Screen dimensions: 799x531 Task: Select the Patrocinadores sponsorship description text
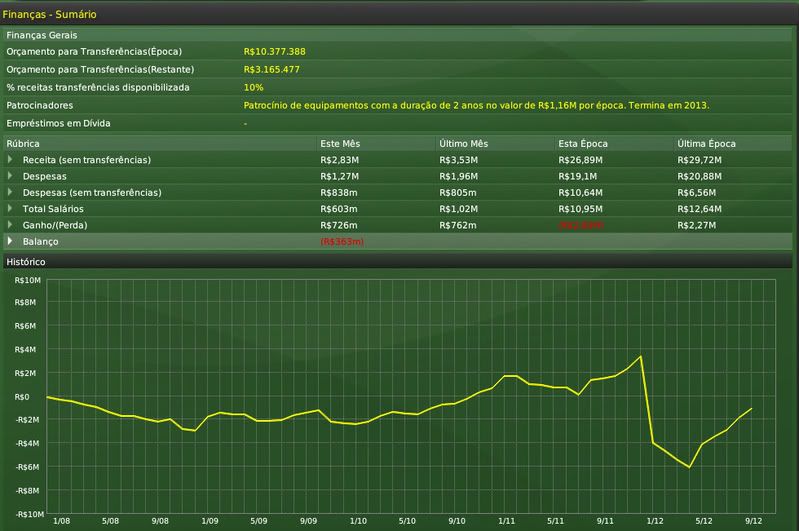point(476,105)
